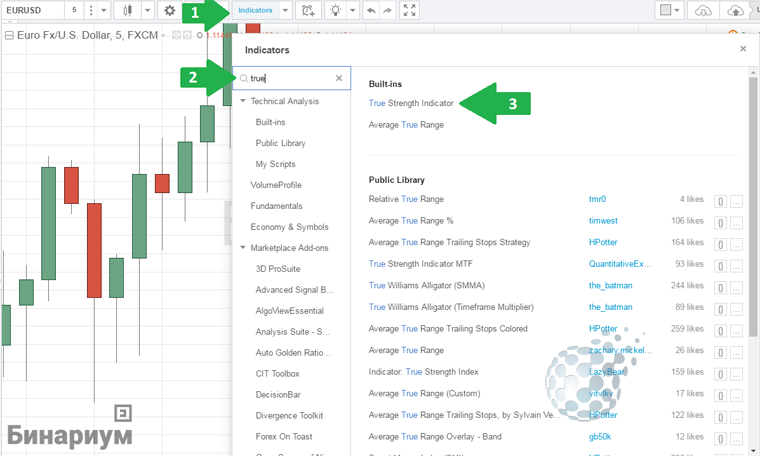Image resolution: width=760 pixels, height=456 pixels.
Task: Open more options for Average True Range %
Action: pyautogui.click(x=736, y=223)
